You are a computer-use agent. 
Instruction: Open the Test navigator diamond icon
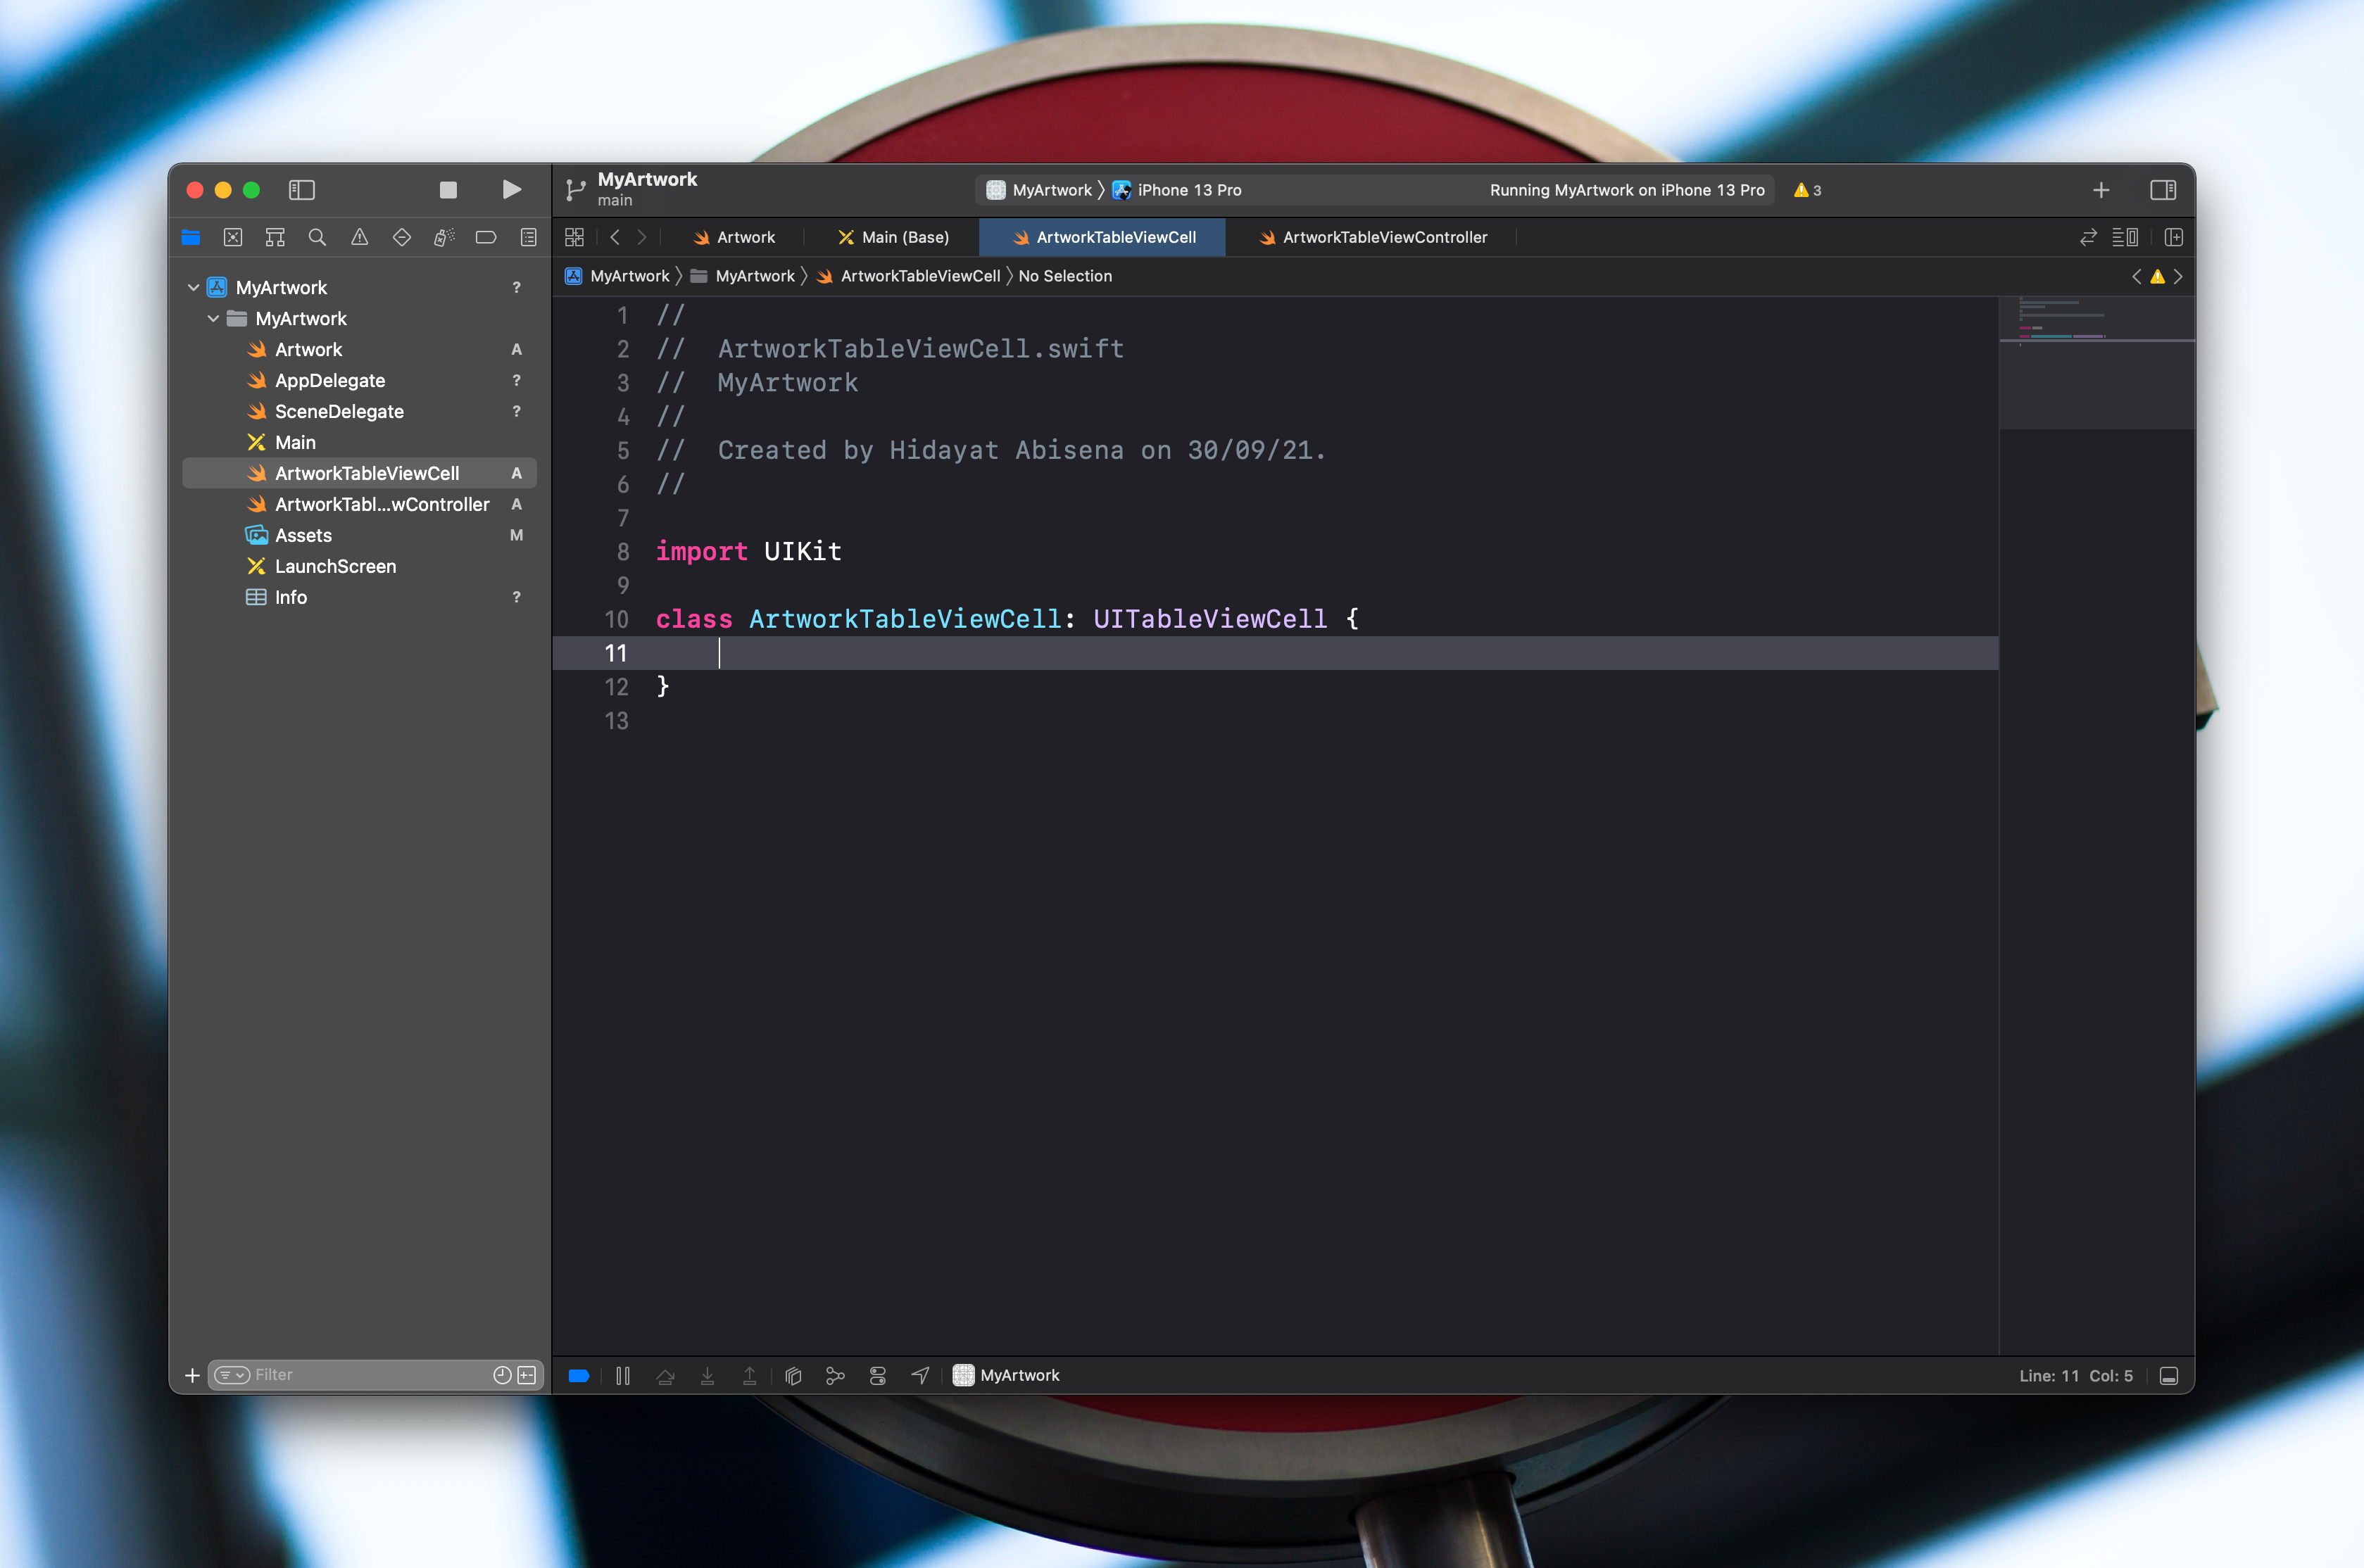402,237
